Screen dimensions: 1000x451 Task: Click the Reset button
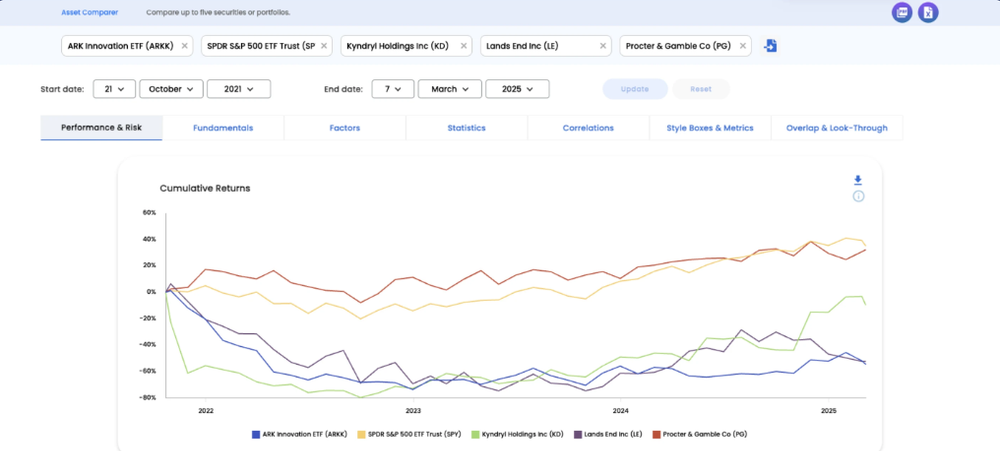701,89
